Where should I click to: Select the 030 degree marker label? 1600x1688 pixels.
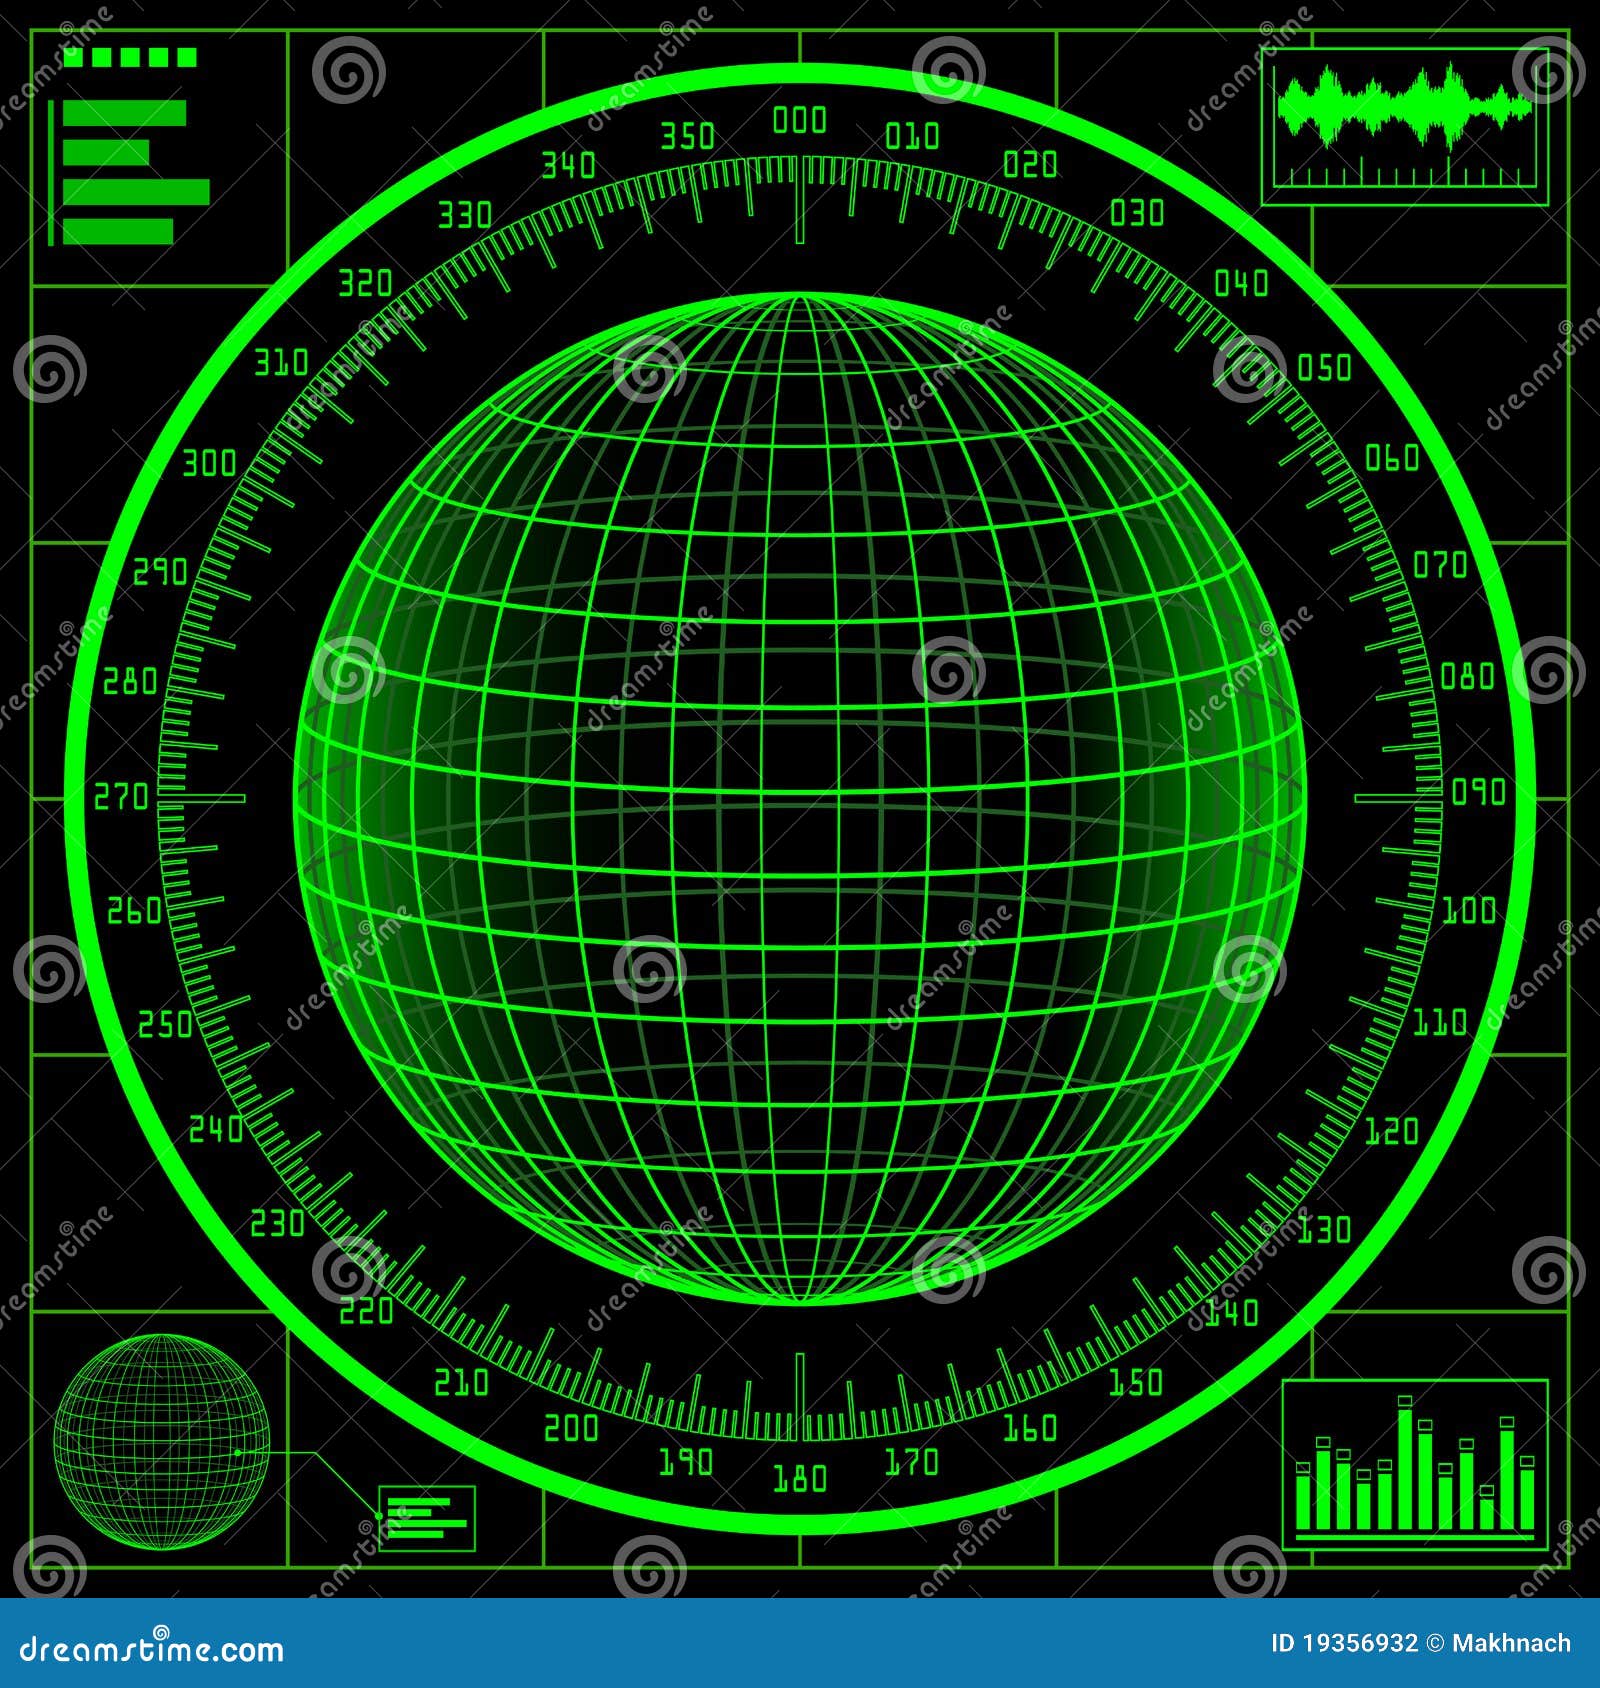(x=1137, y=213)
